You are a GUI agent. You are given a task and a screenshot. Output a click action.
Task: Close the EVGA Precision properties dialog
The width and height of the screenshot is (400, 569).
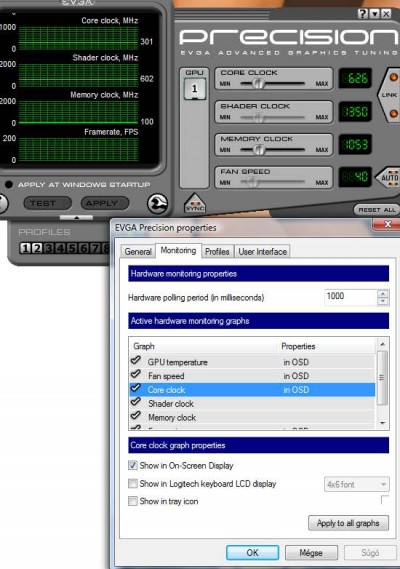387,224
